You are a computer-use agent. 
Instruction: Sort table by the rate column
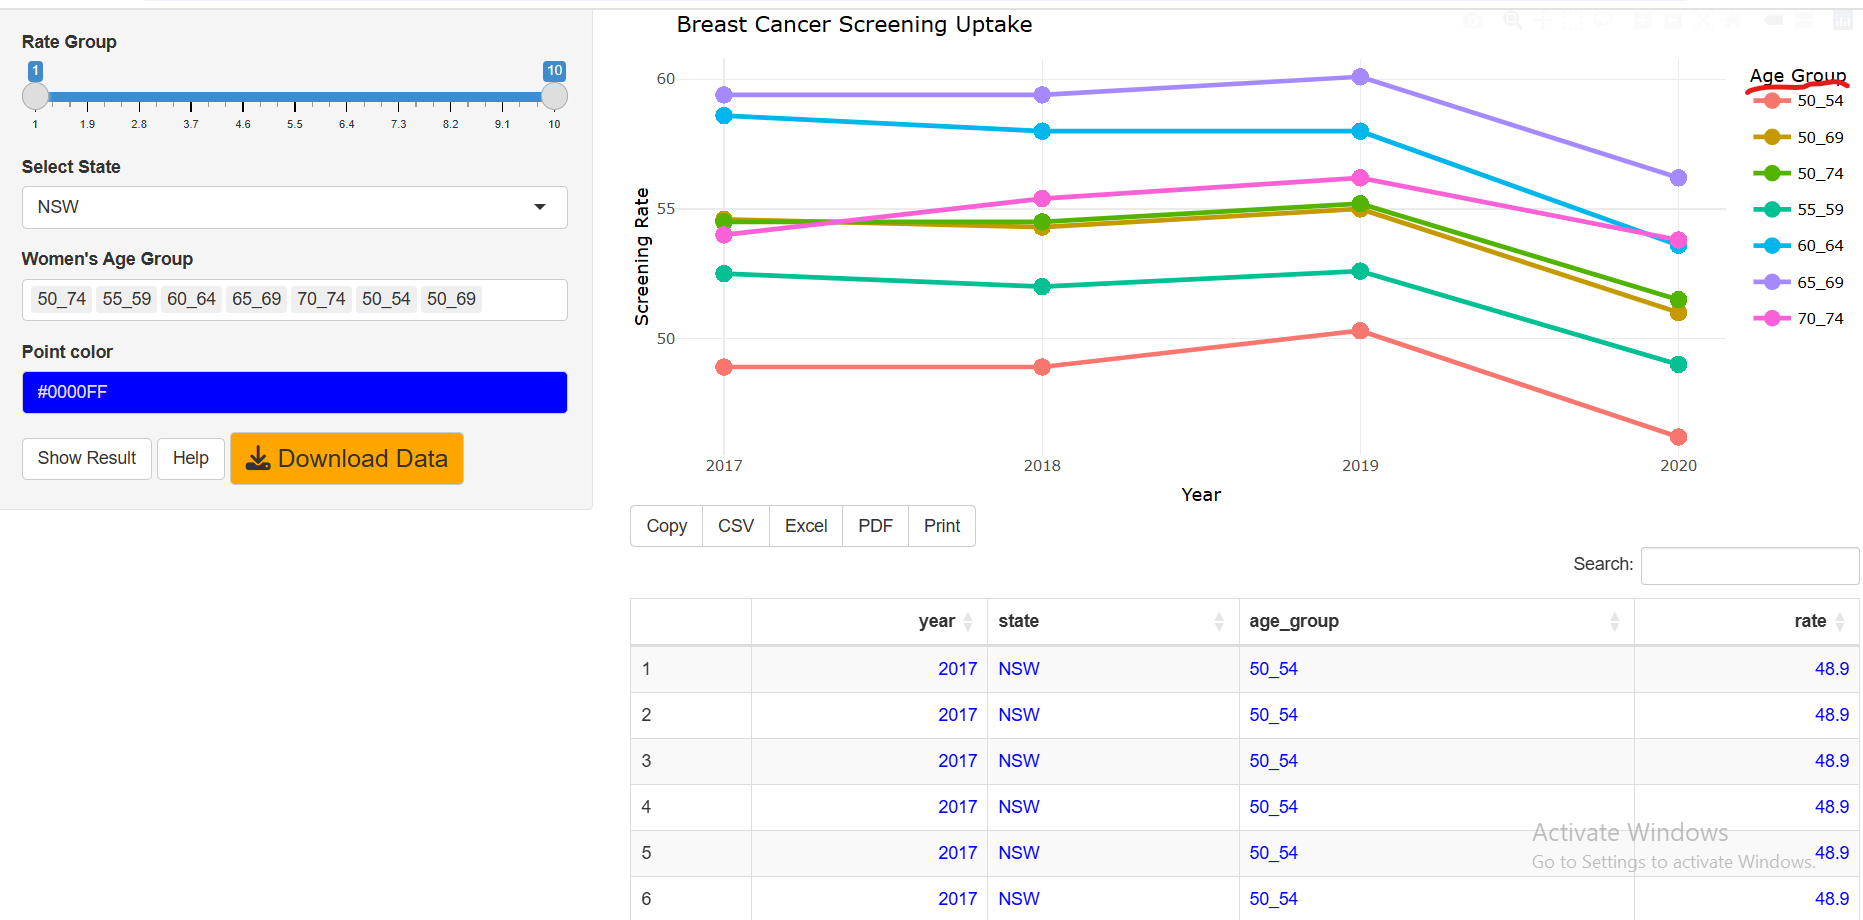pyautogui.click(x=1809, y=621)
